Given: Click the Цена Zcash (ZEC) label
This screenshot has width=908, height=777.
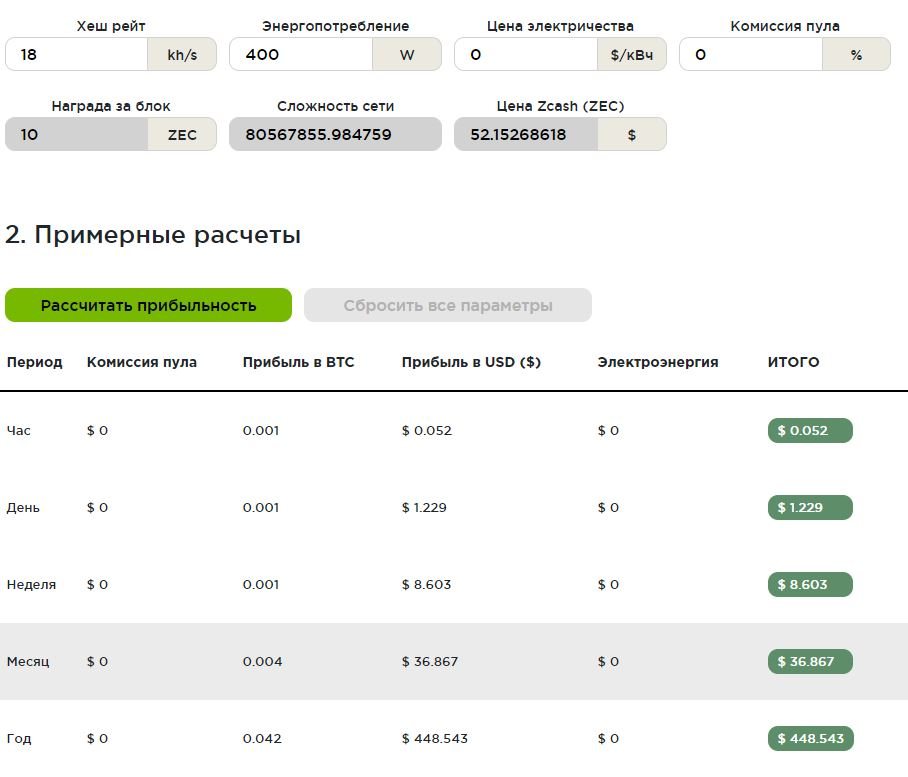Looking at the screenshot, I should [560, 106].
